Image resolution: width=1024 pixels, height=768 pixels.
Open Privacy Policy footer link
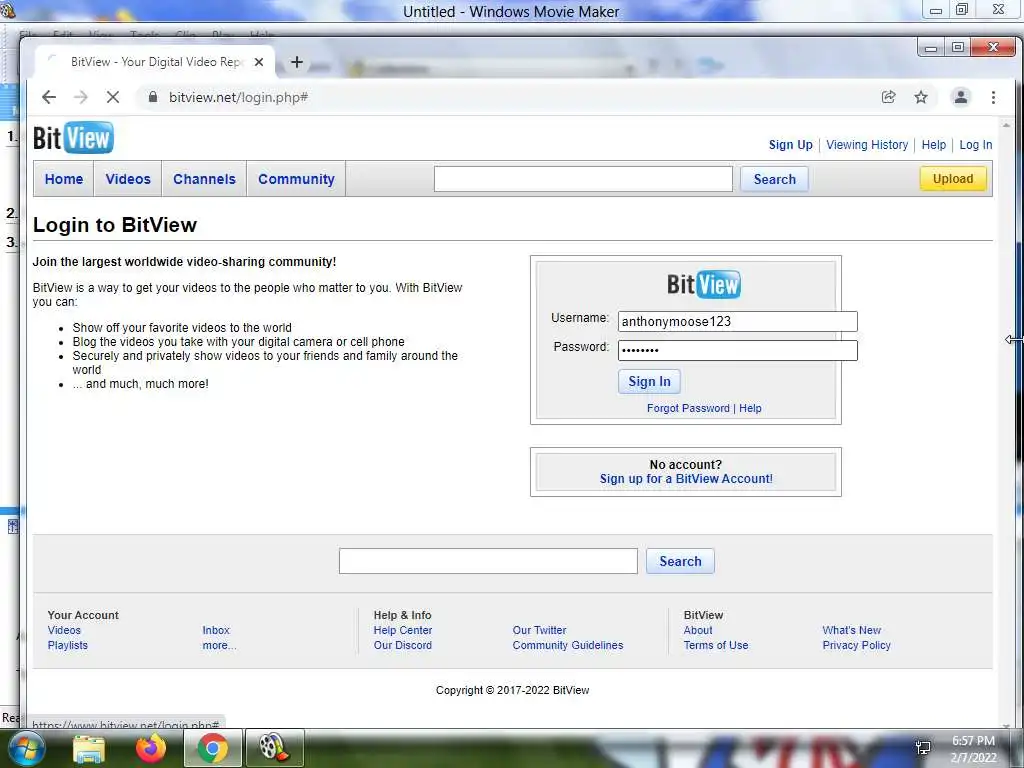856,645
